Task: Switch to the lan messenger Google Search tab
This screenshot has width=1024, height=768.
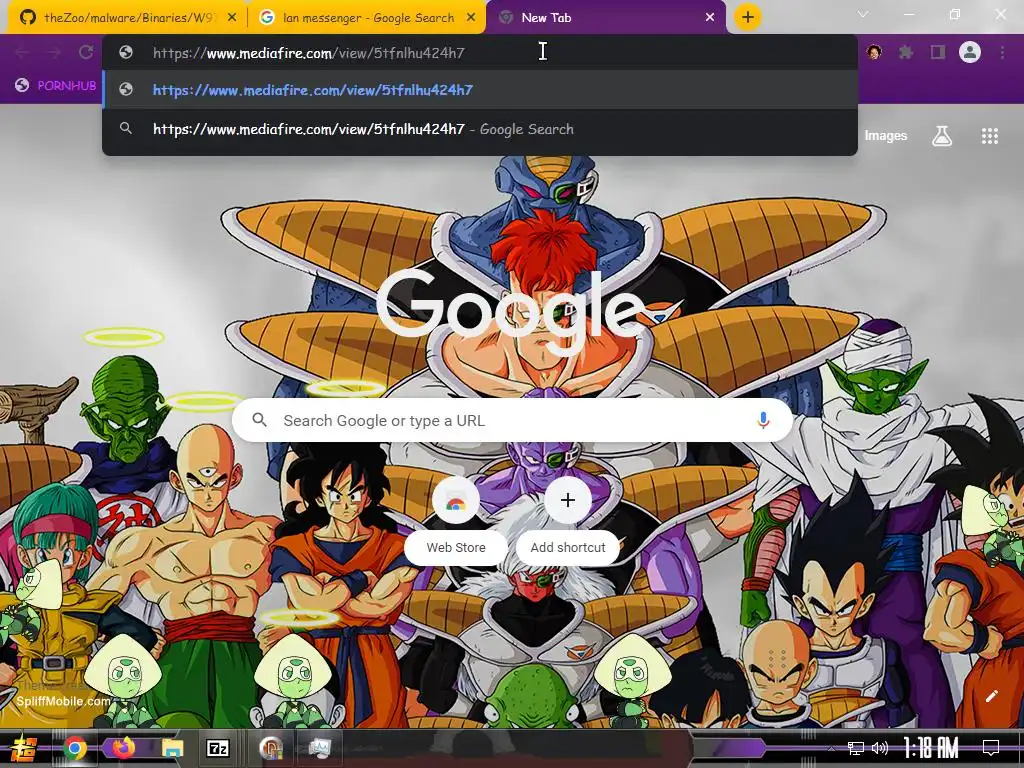Action: tap(367, 18)
